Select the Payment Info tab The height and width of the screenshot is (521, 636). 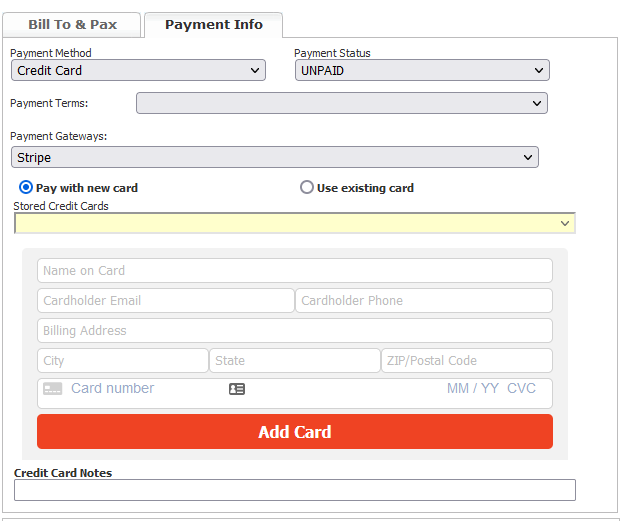[214, 25]
